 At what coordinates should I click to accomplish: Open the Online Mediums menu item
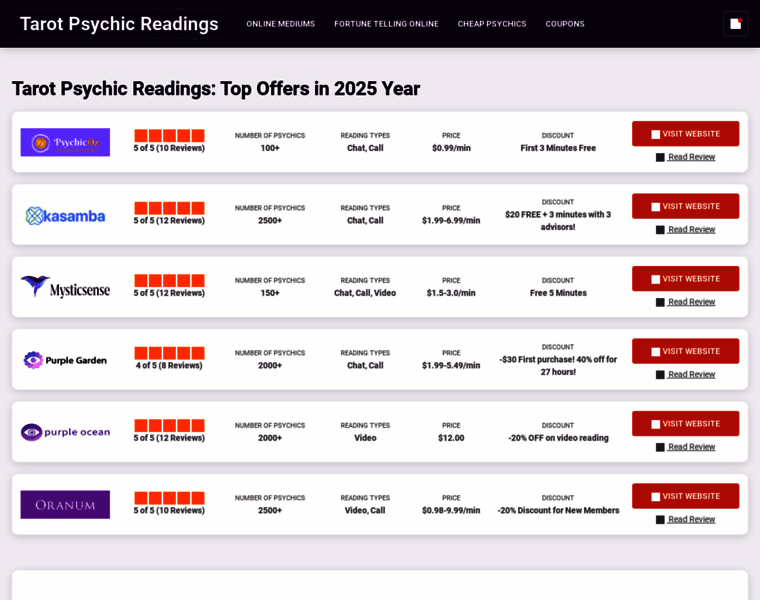[280, 24]
